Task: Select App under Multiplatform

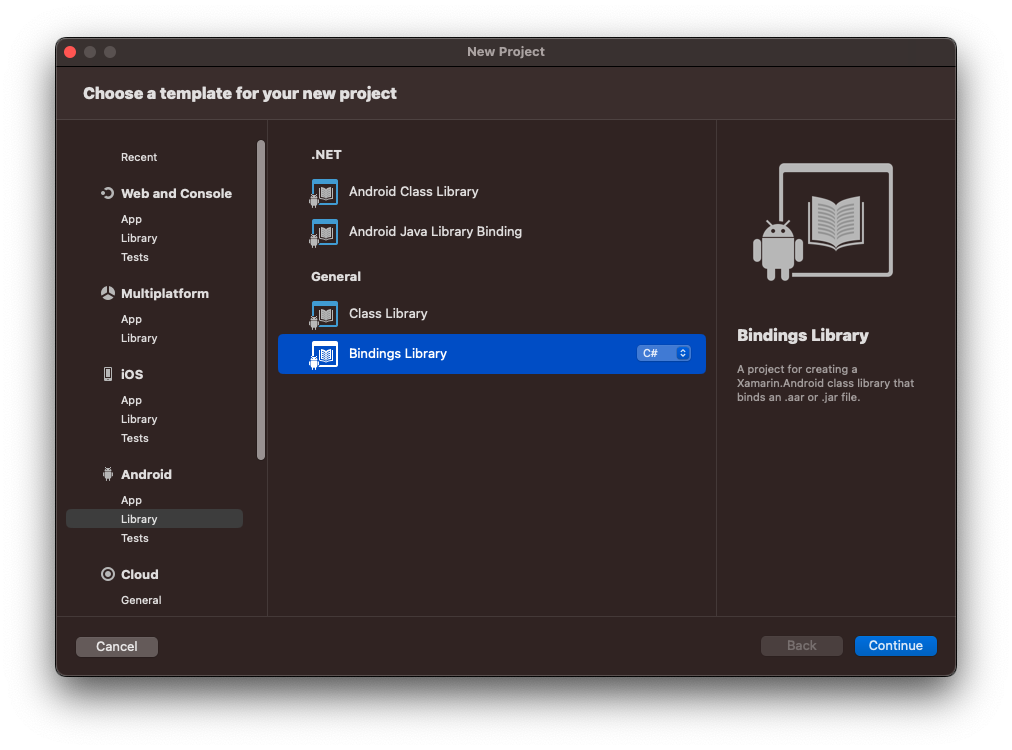Action: coord(131,319)
